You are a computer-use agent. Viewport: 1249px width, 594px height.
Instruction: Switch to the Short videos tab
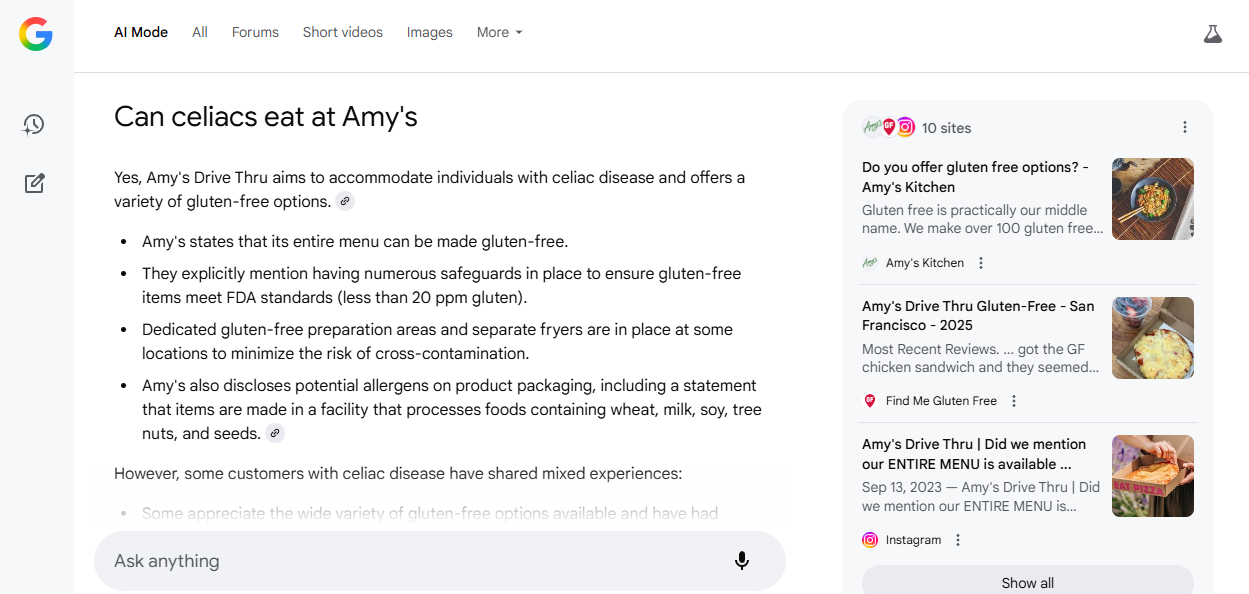tap(343, 32)
